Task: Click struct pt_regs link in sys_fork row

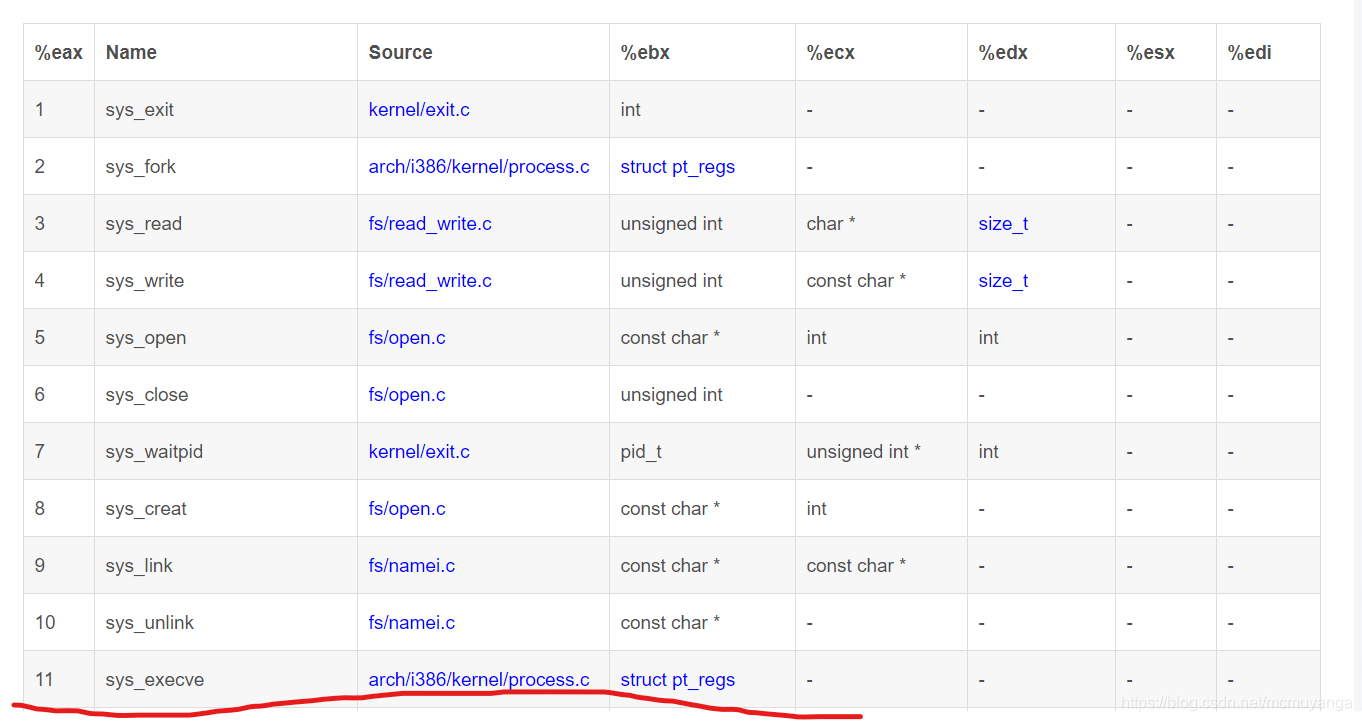Action: 678,167
